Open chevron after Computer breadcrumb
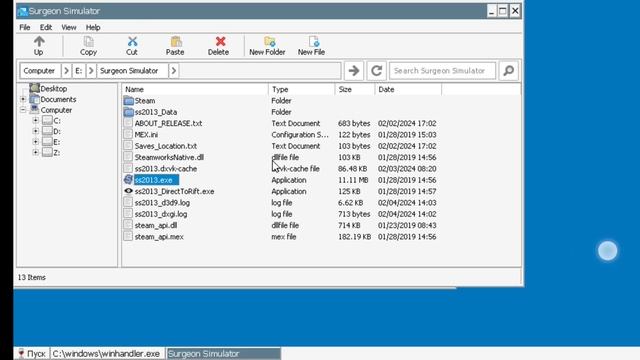 66,71
